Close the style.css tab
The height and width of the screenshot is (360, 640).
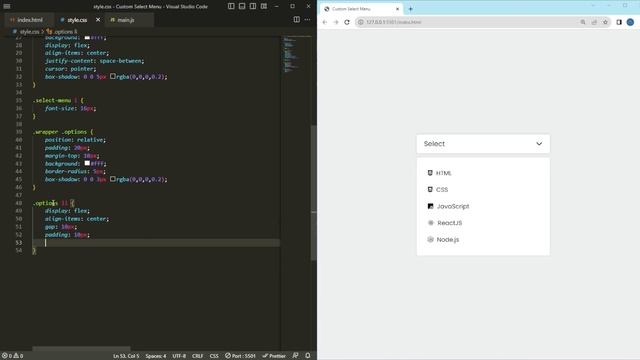(x=98, y=20)
